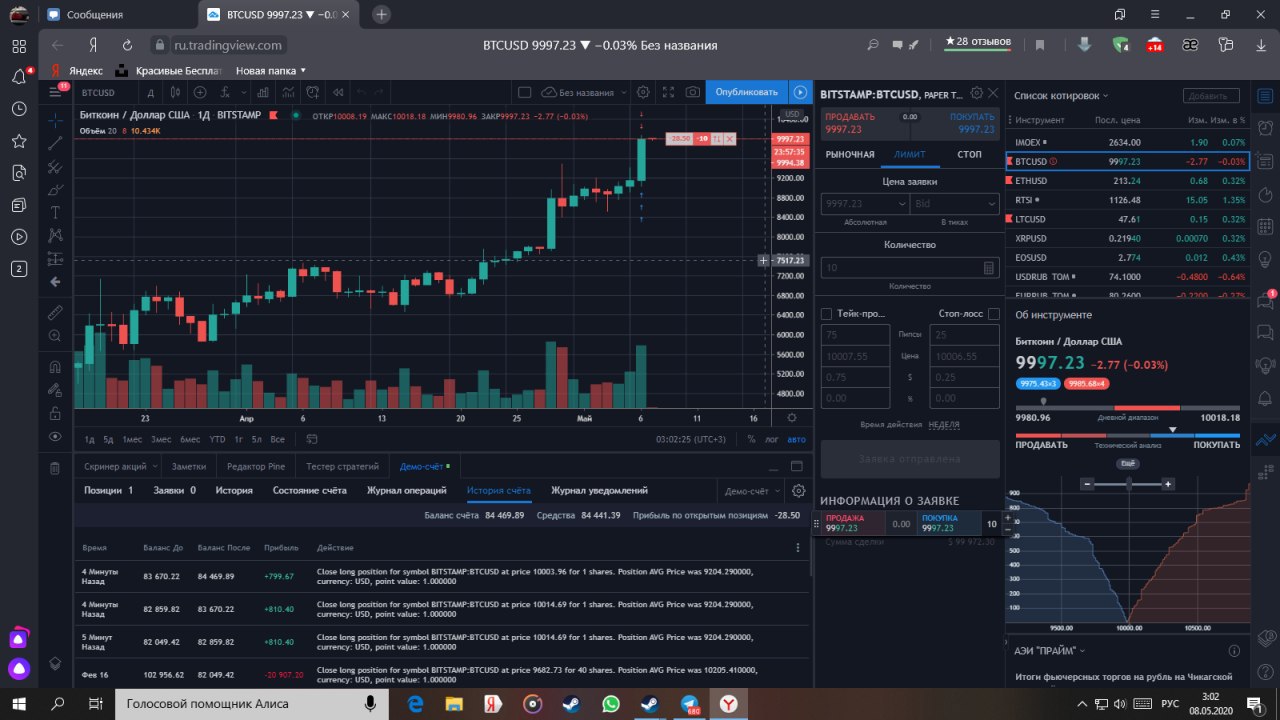Open the НЕДЕЛЯ order duration selector
Screen dimensions: 1280x720
[x=944, y=425]
